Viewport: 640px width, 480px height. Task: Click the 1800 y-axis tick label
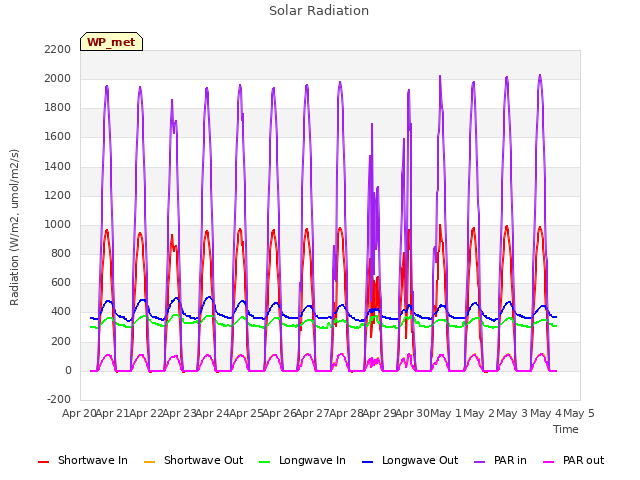point(58,108)
